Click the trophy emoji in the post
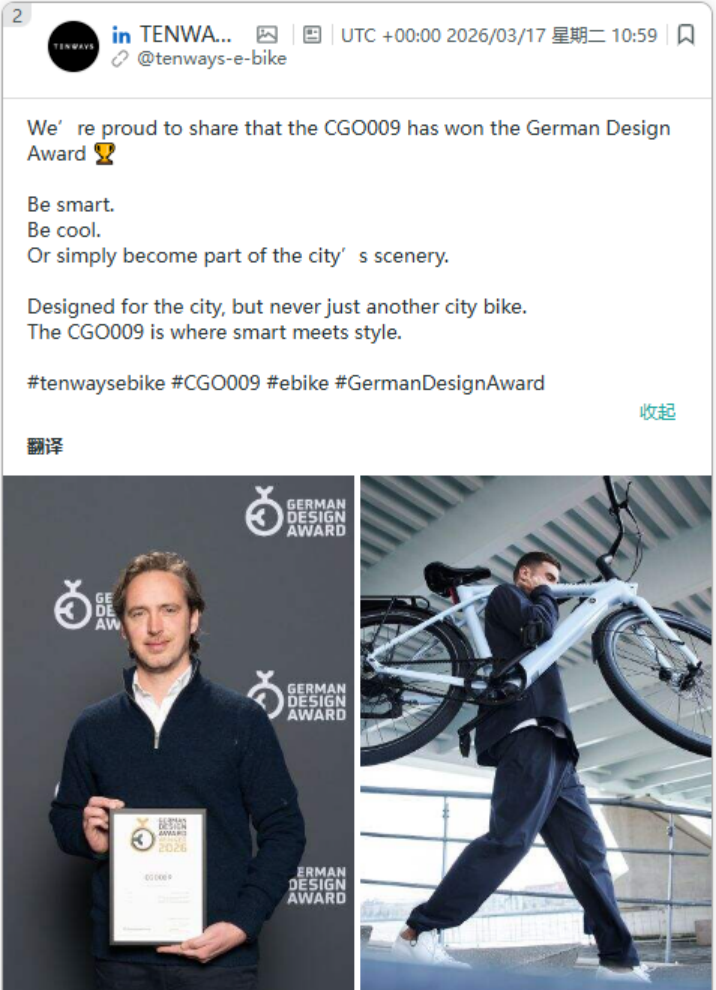The height and width of the screenshot is (990, 716). (104, 155)
